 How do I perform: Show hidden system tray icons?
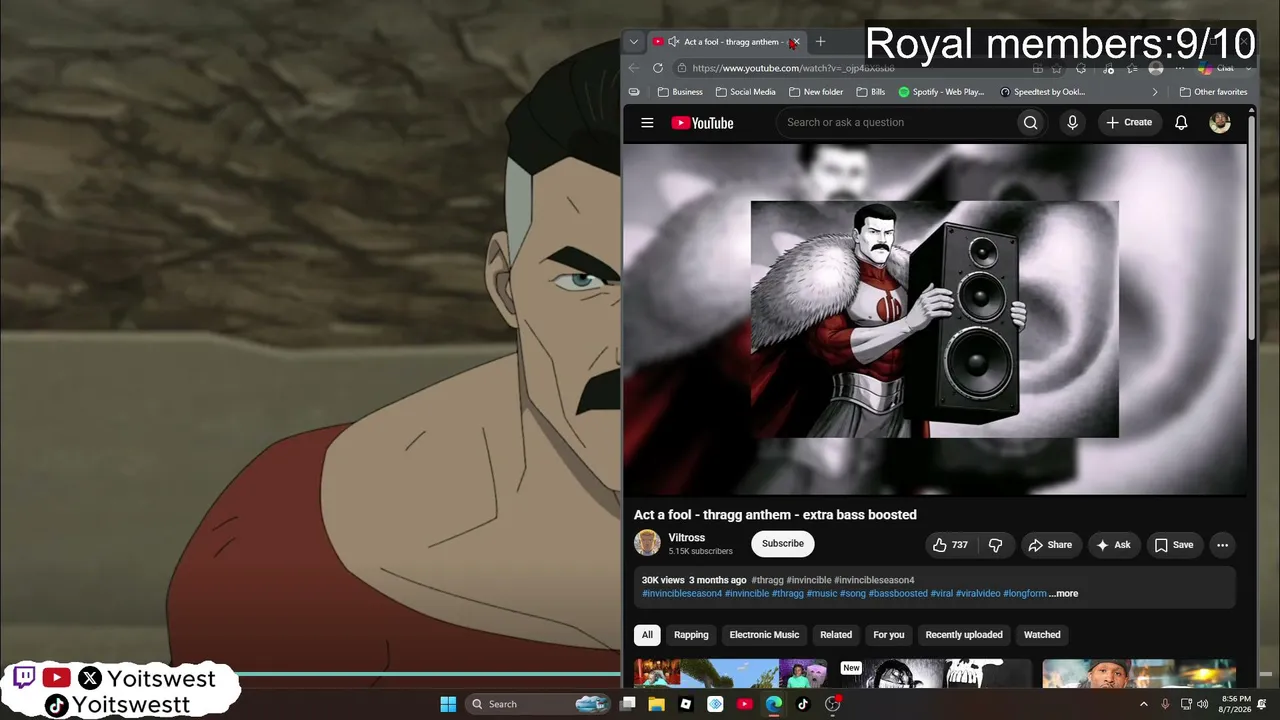(x=1144, y=704)
